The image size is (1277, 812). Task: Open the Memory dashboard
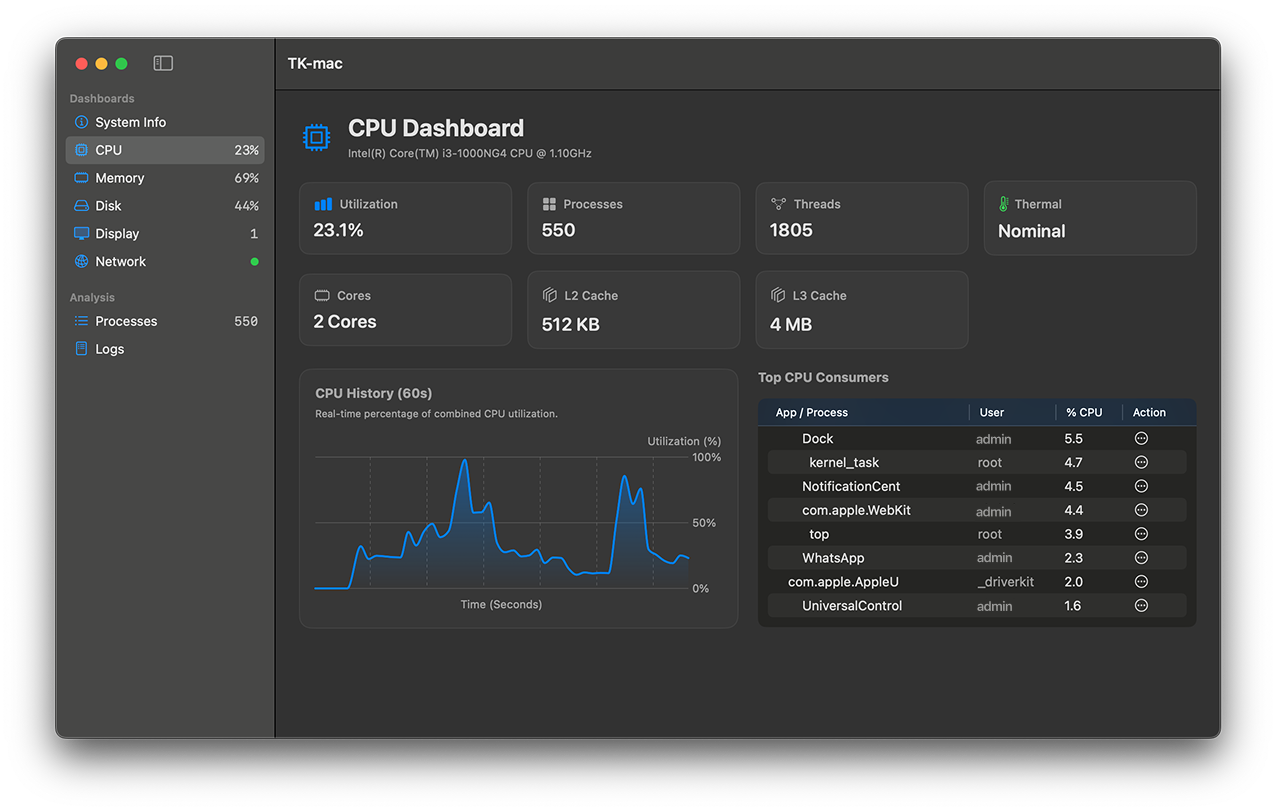120,177
